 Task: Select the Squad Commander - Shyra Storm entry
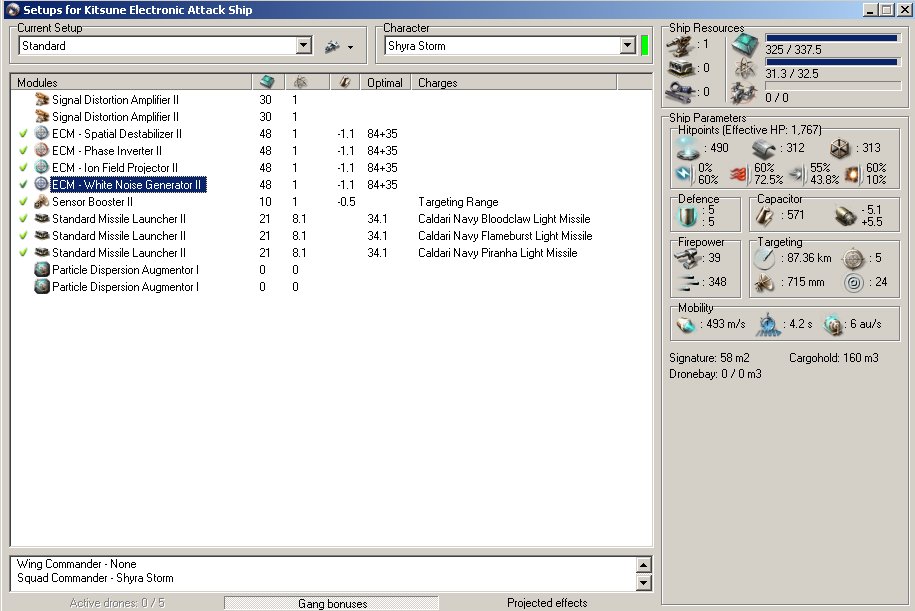[x=95, y=578]
